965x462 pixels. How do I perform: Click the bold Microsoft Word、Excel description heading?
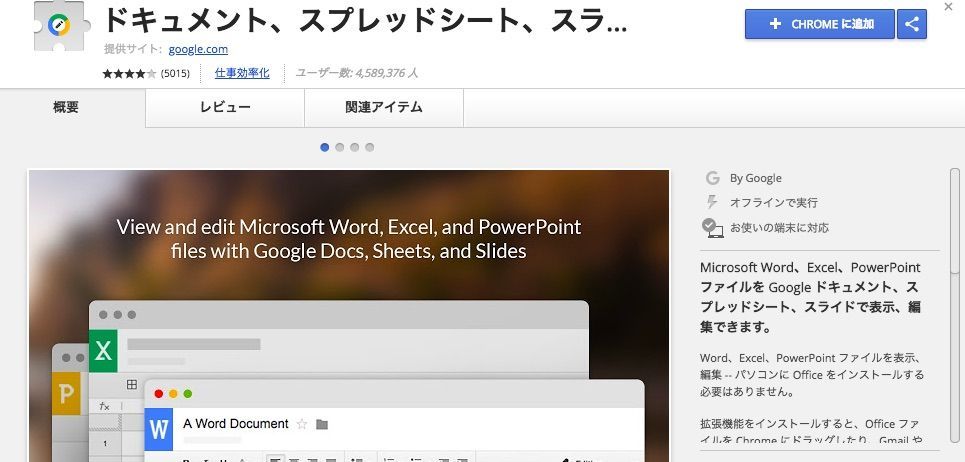pos(811,297)
